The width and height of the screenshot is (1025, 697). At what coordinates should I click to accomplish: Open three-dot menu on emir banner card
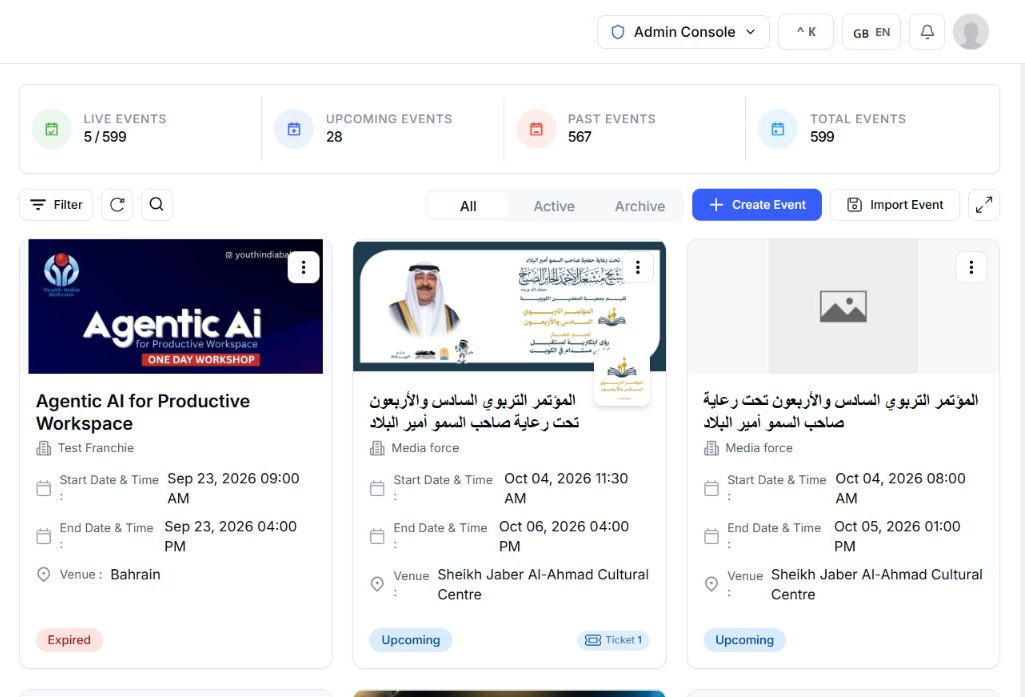click(x=637, y=267)
